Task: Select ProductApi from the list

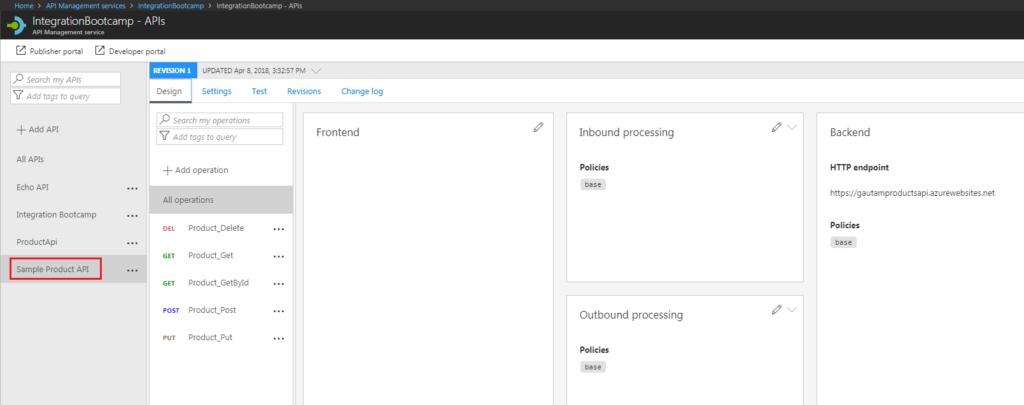Action: (37, 242)
